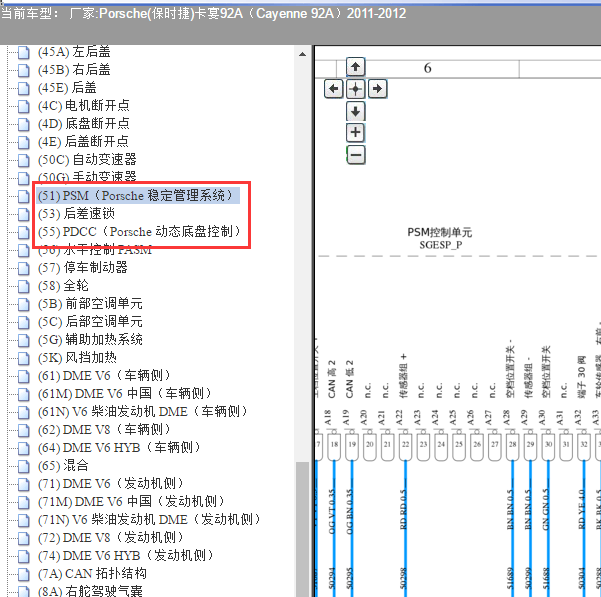Click document icon beside (4C) 电机断开点
This screenshot has height=597, width=601.
(24, 106)
